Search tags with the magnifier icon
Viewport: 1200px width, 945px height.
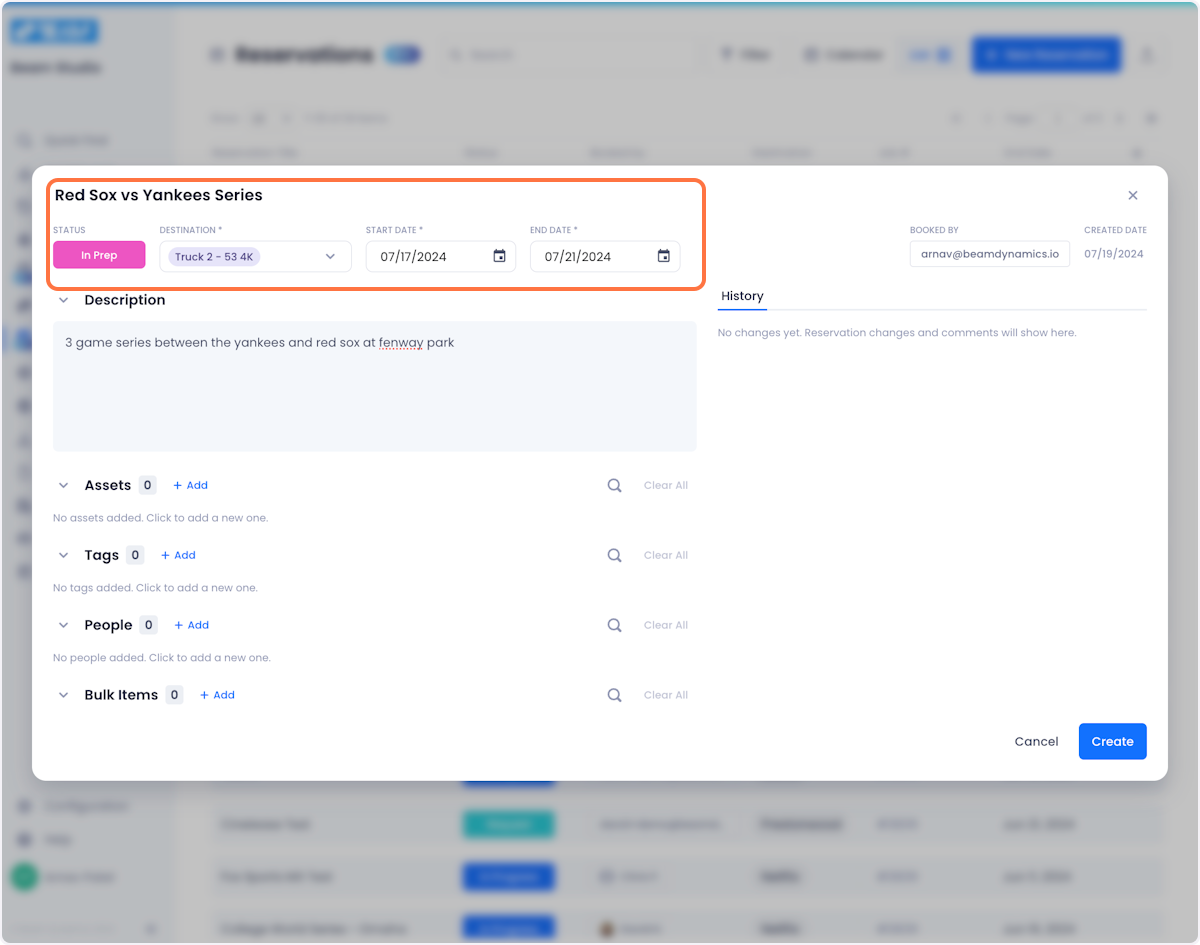click(615, 555)
